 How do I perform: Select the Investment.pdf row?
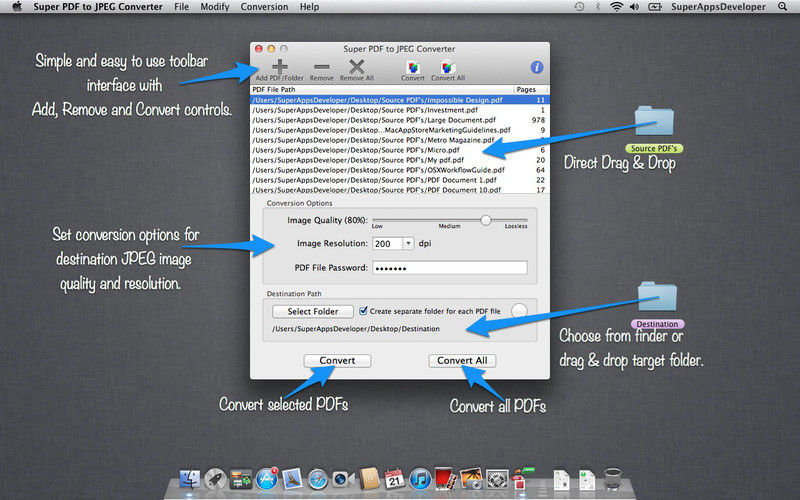pos(399,110)
